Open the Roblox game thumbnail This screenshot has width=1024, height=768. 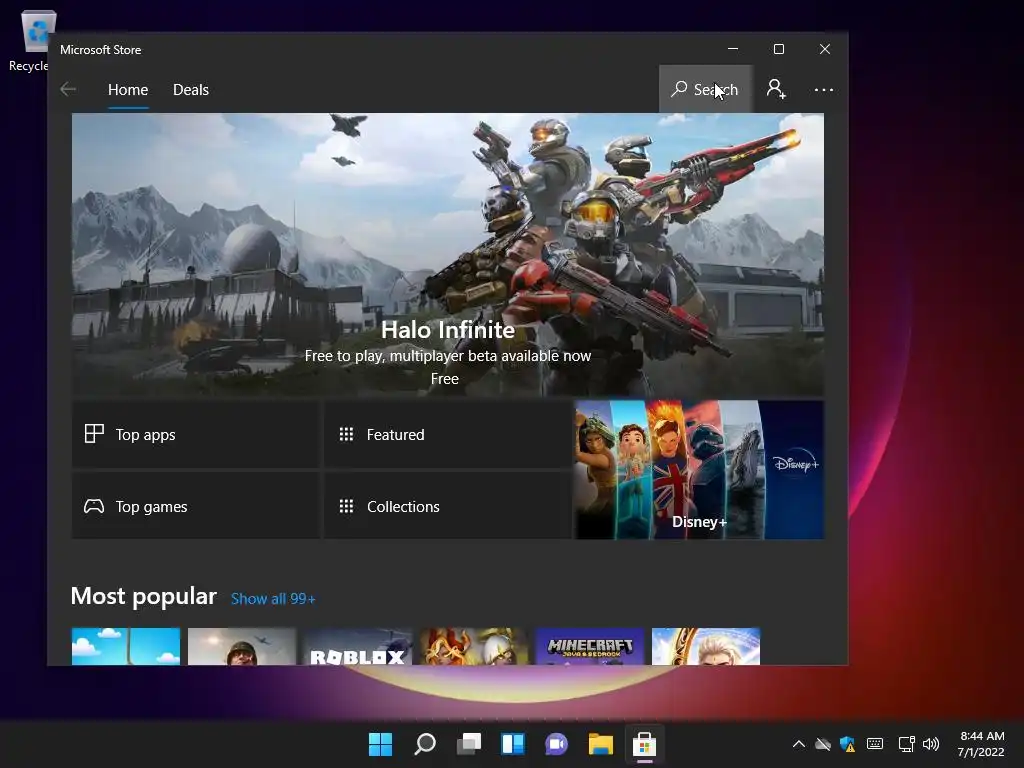click(x=358, y=647)
